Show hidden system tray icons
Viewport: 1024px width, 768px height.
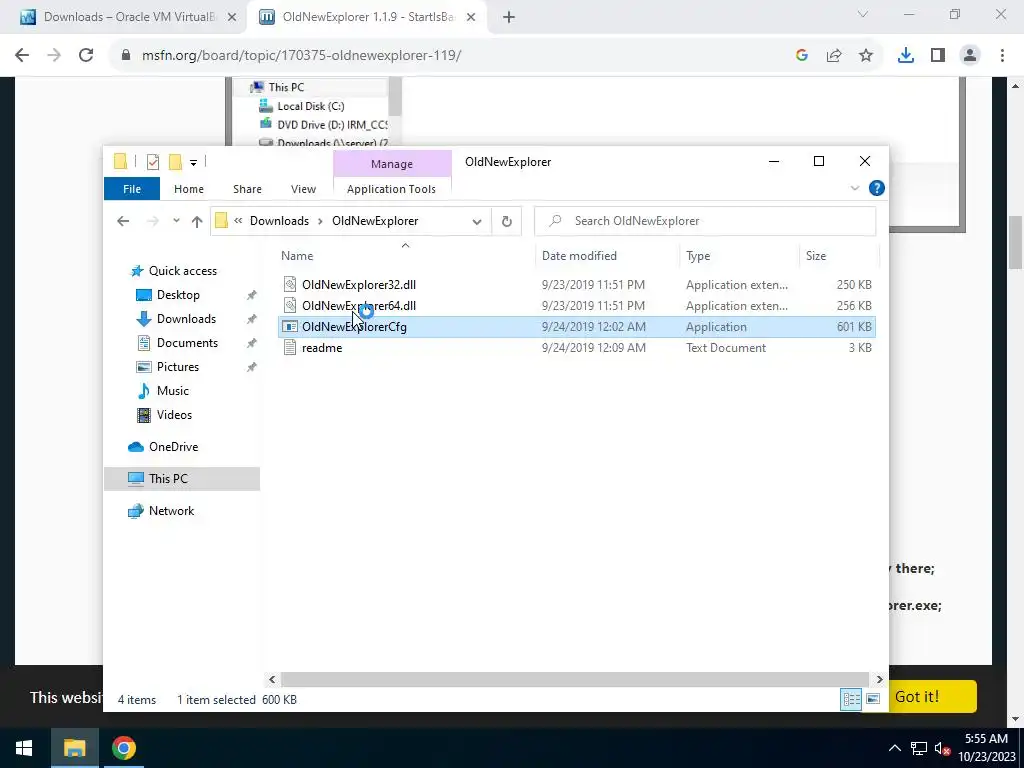[x=895, y=748]
